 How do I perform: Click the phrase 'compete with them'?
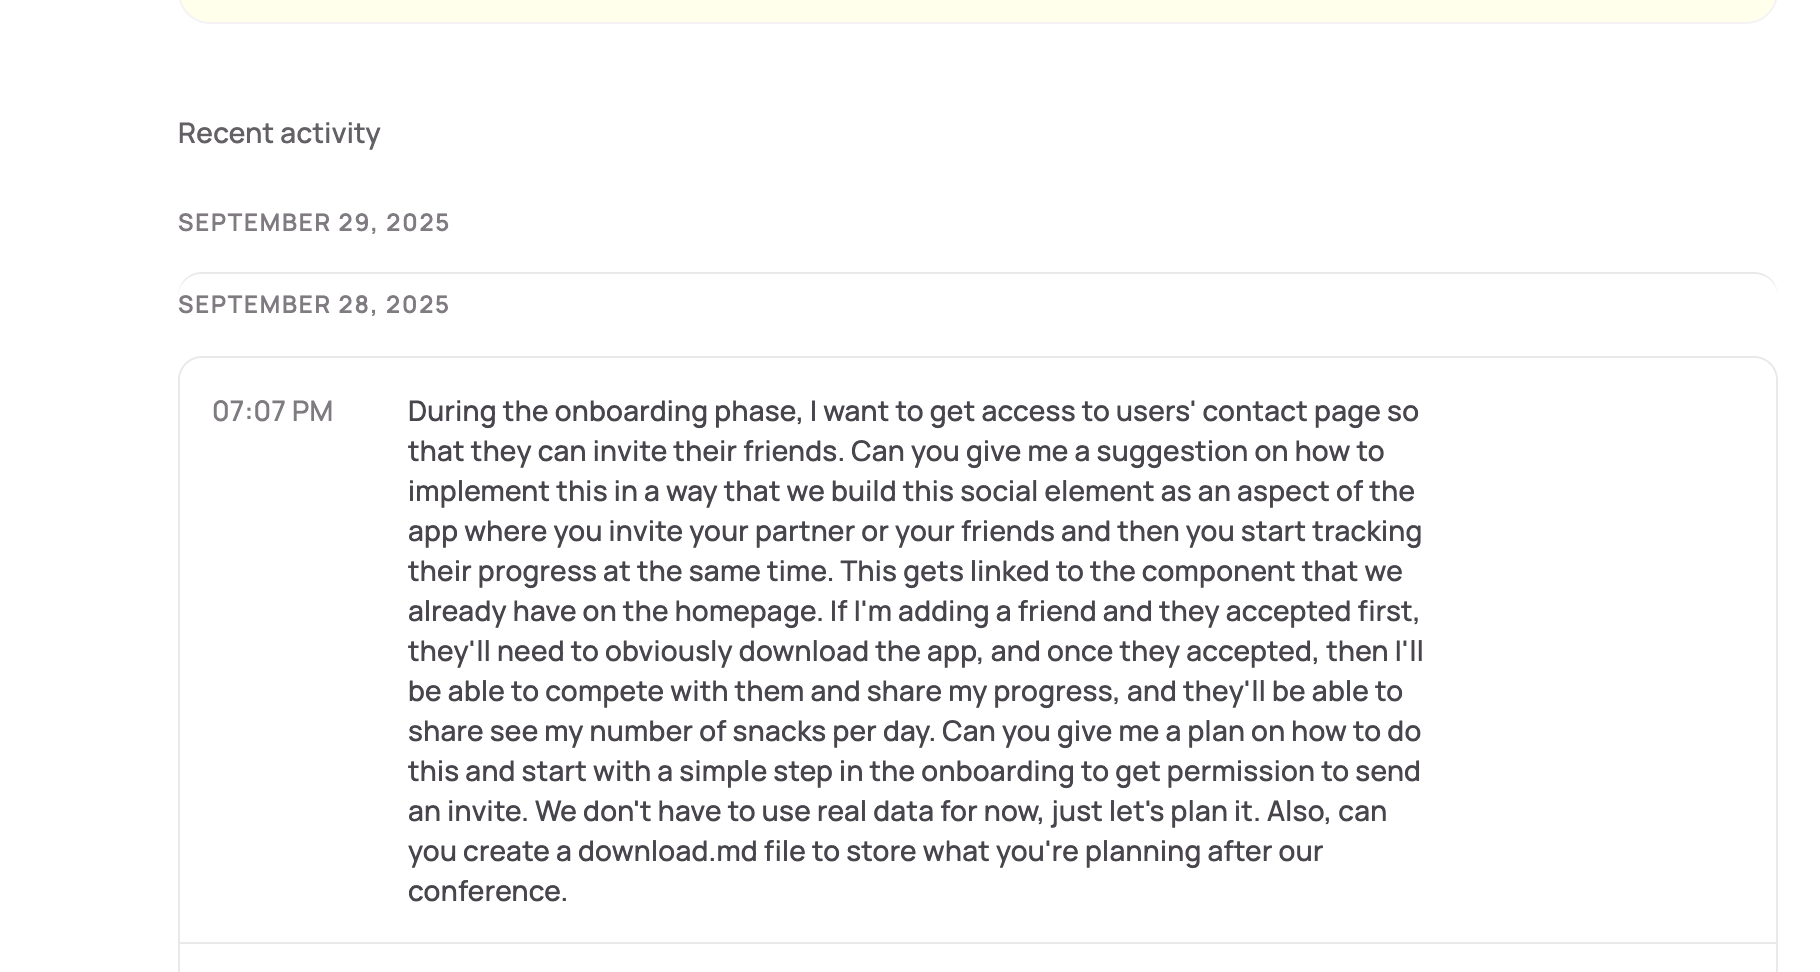688,691
